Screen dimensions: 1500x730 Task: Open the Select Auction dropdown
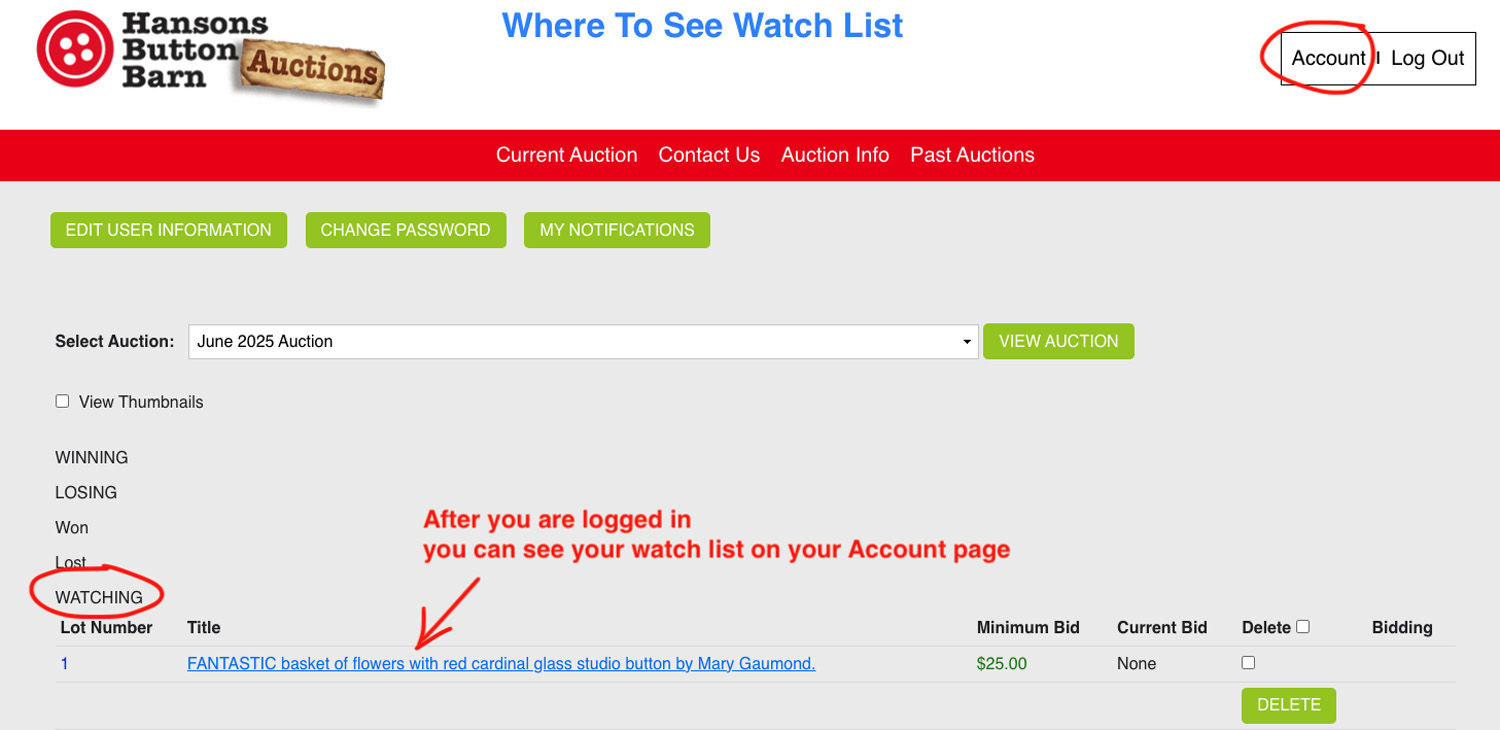pyautogui.click(x=583, y=341)
